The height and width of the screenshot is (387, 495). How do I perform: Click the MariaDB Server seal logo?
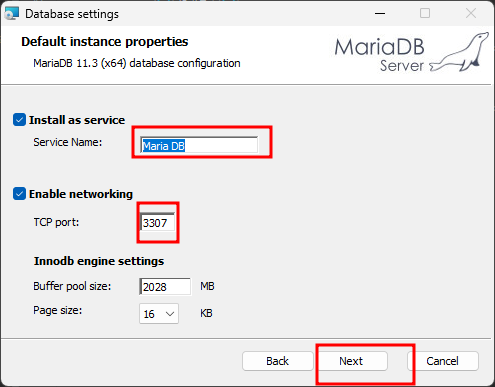coord(459,52)
